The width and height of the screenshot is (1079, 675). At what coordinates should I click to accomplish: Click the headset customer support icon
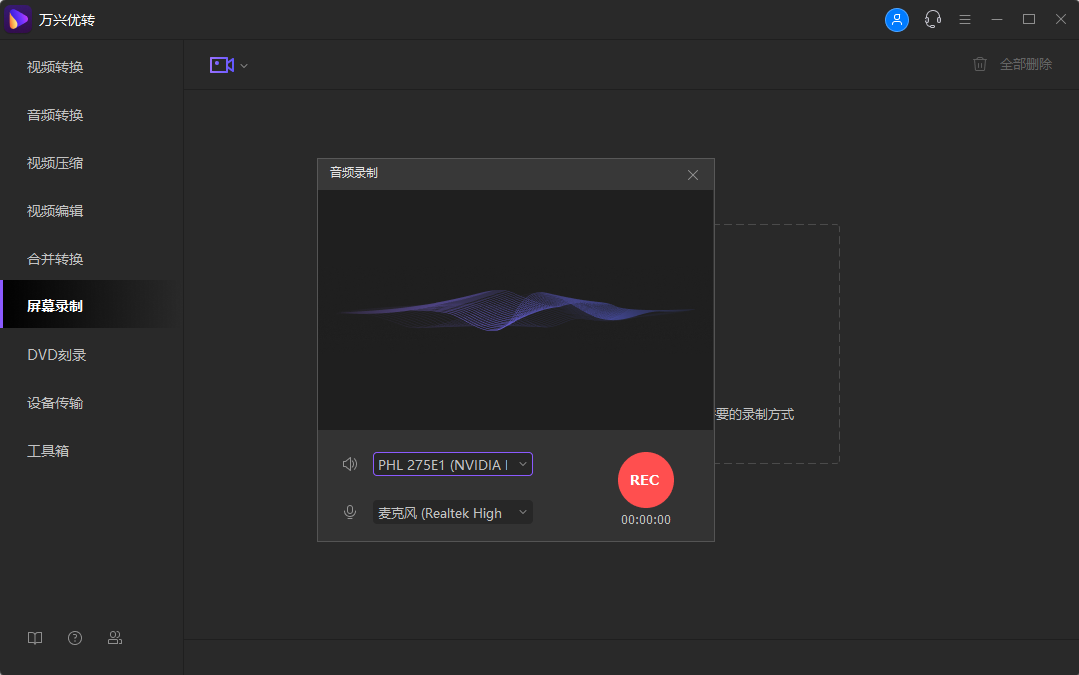(x=932, y=19)
